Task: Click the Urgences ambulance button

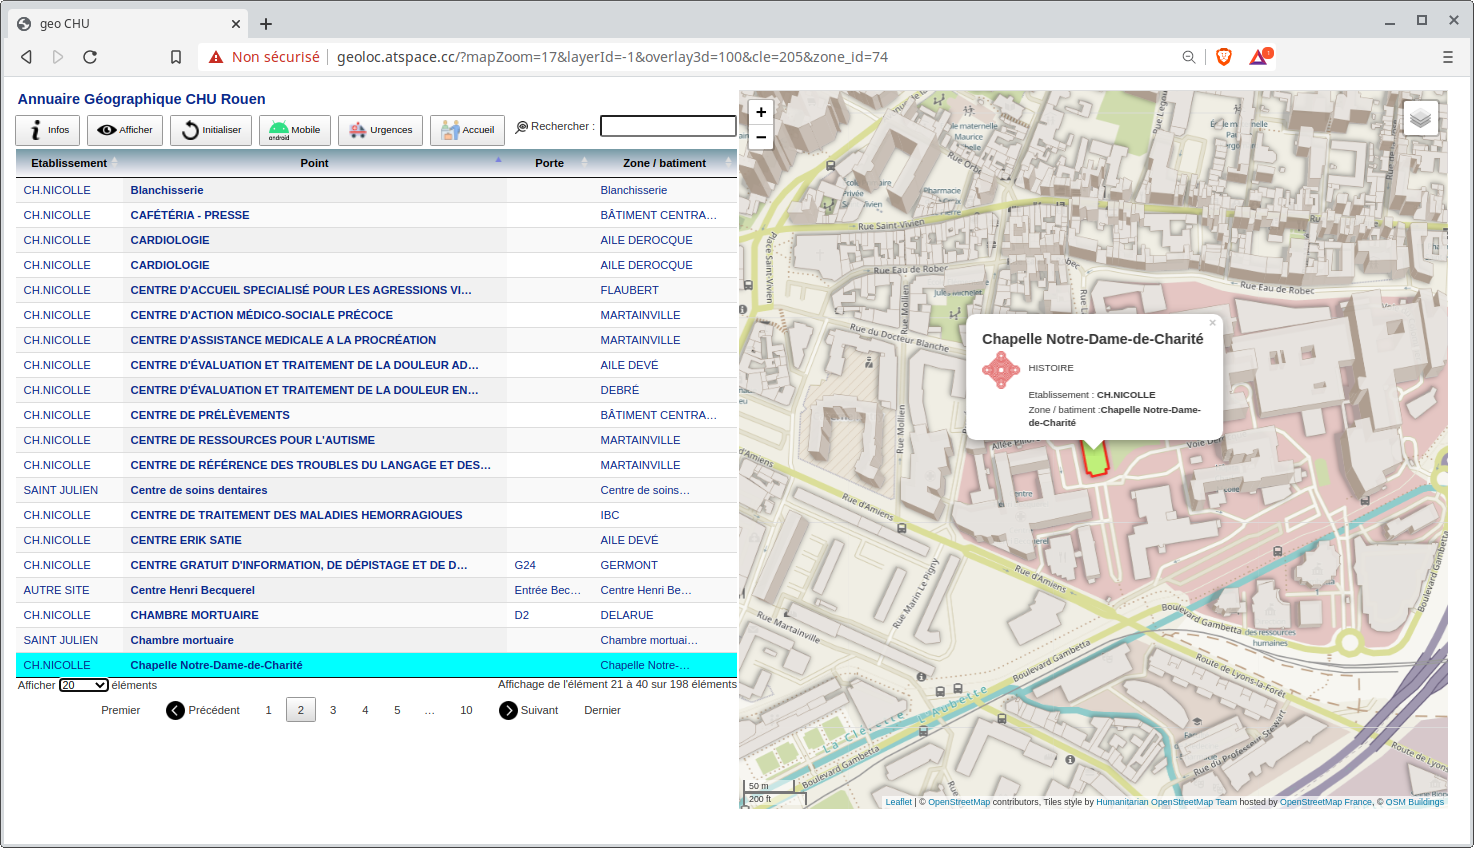Action: (x=380, y=130)
